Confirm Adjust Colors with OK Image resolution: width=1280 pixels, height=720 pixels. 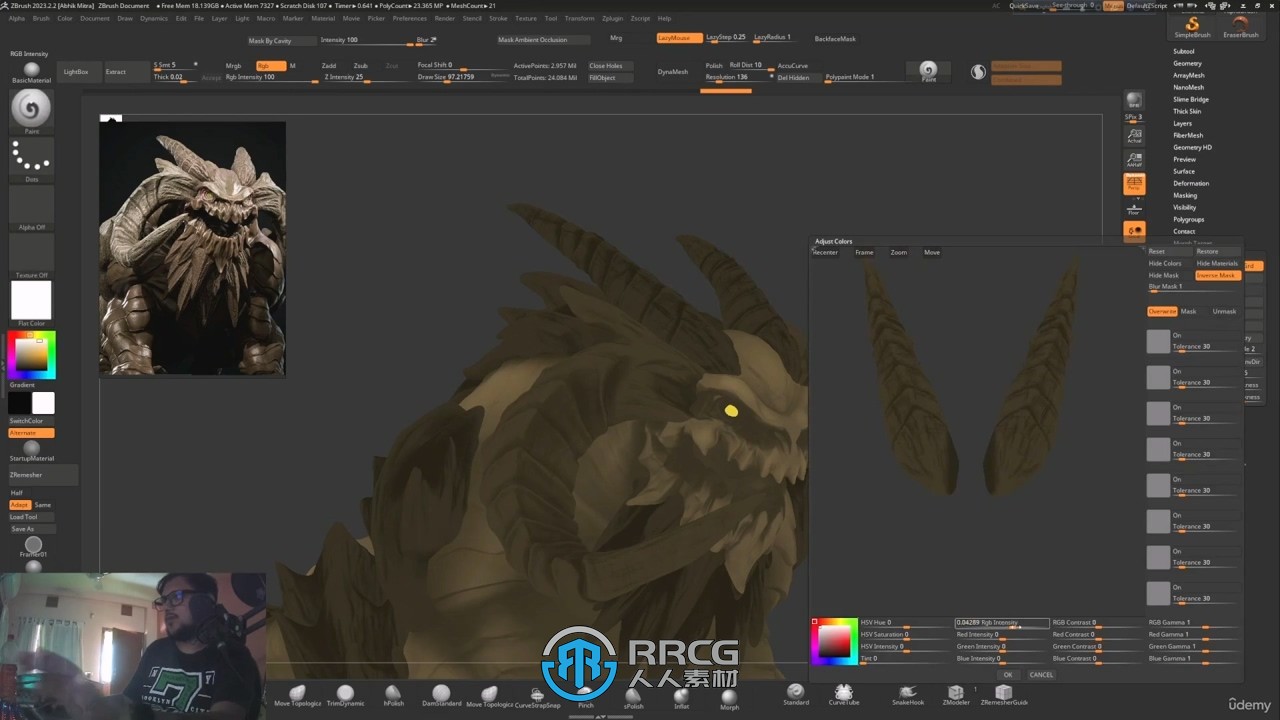(x=1008, y=674)
